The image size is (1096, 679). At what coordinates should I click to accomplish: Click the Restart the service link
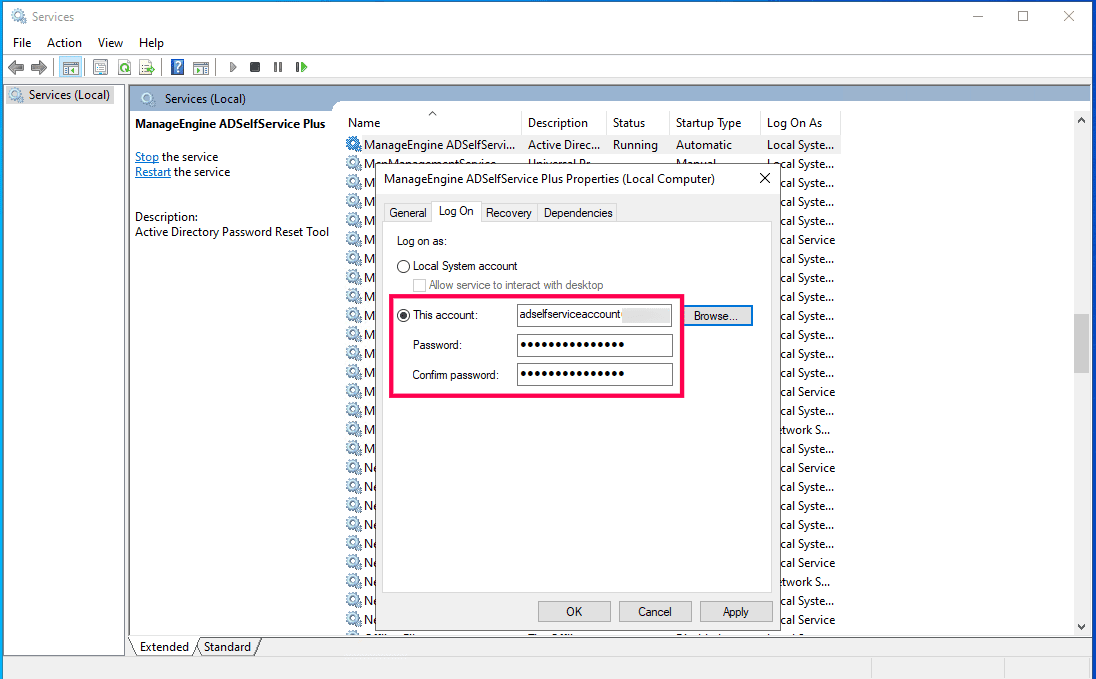coord(153,172)
